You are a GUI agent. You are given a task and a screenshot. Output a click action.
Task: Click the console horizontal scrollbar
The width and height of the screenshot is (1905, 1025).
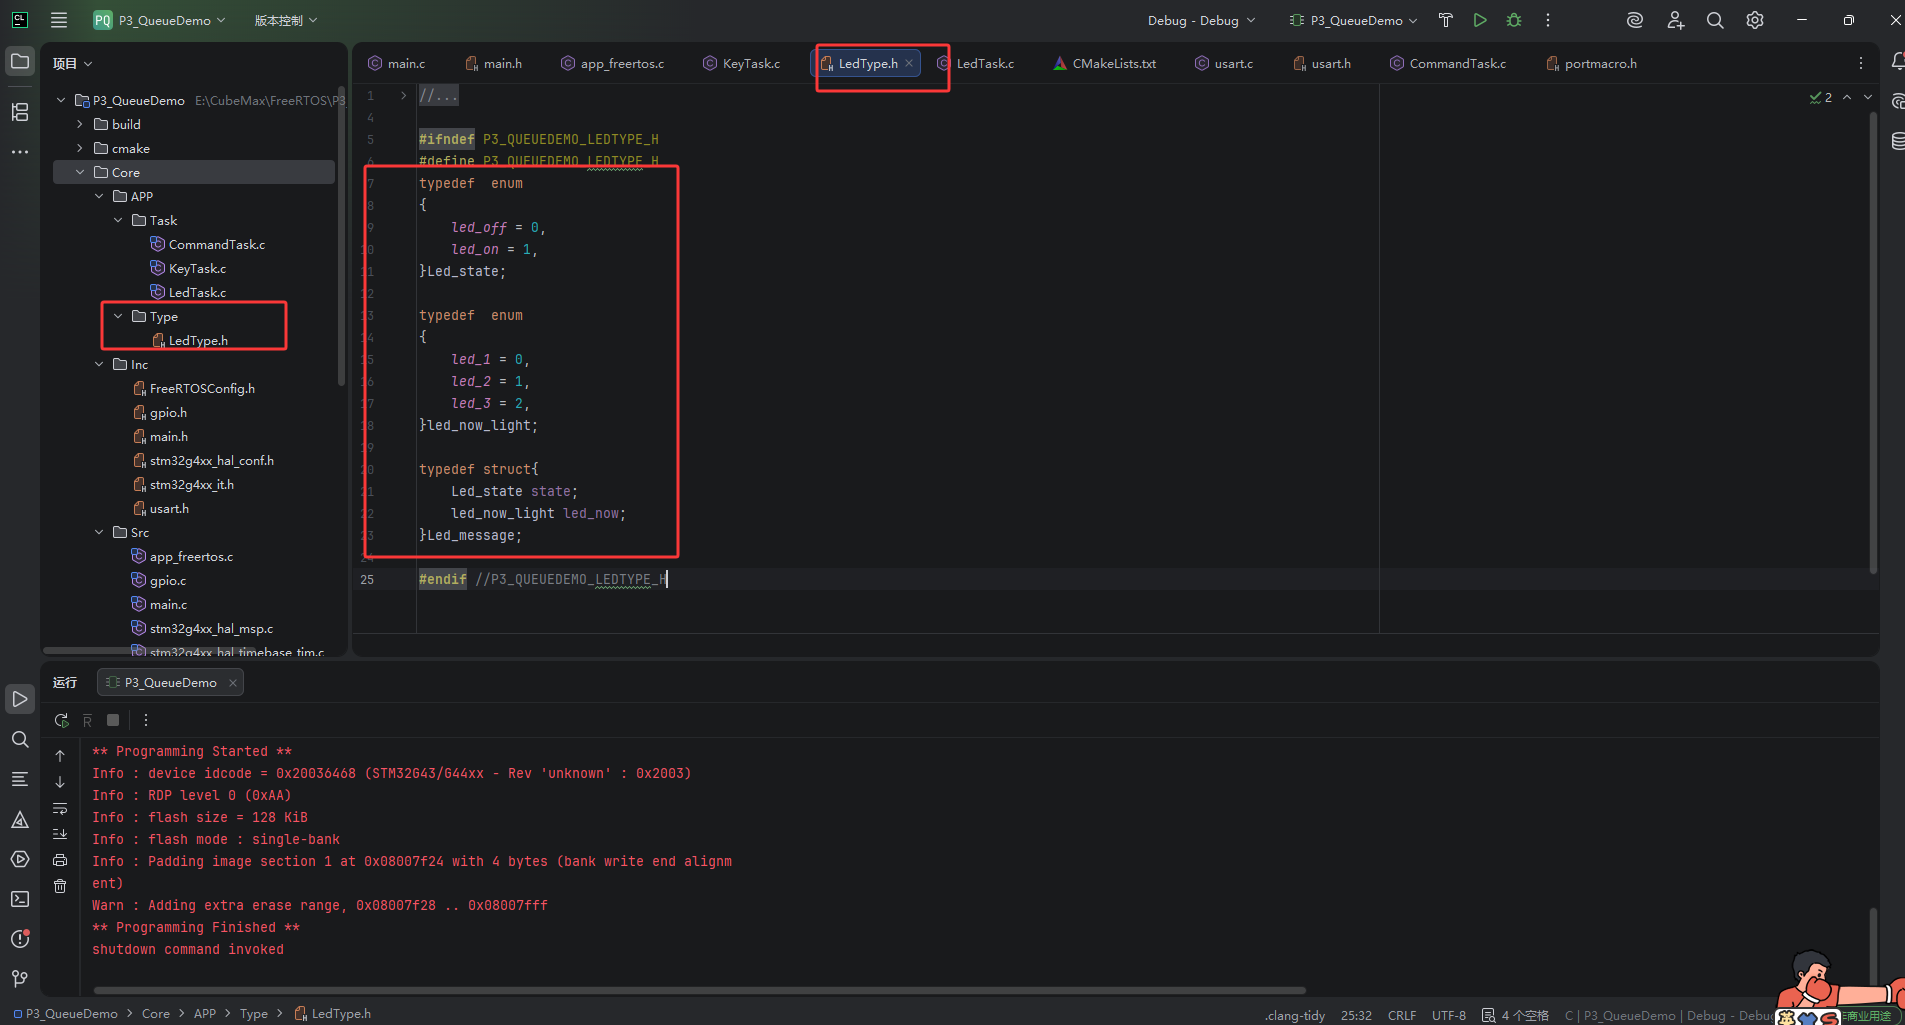699,990
